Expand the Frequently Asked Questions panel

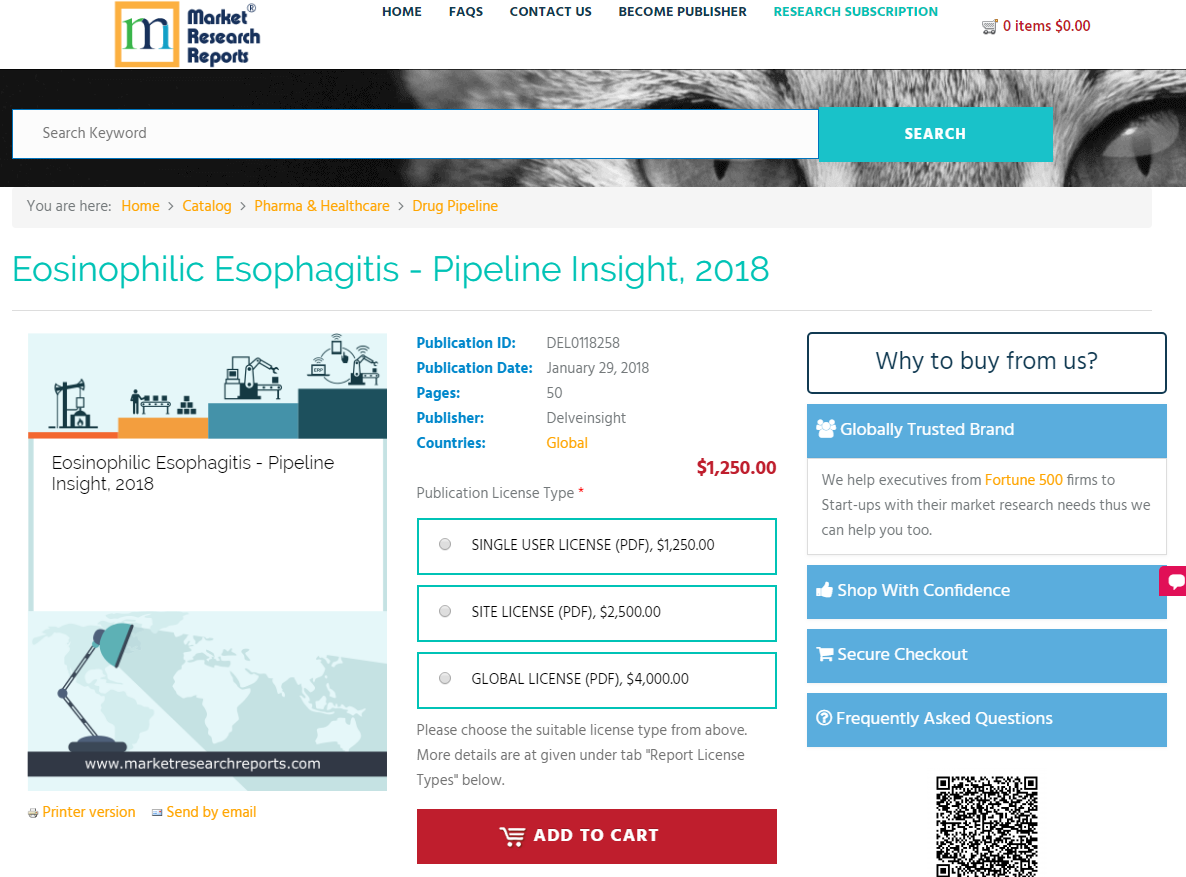(986, 720)
